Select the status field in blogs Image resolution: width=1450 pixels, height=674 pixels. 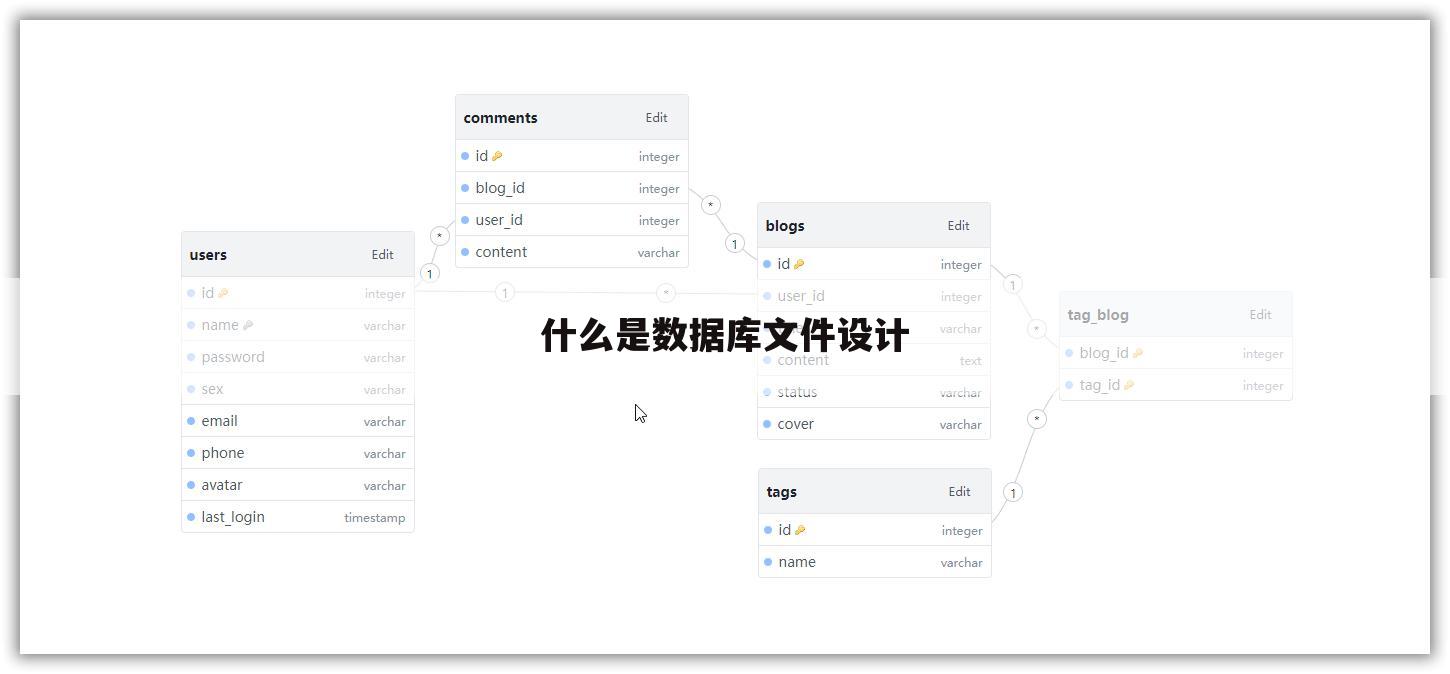797,392
